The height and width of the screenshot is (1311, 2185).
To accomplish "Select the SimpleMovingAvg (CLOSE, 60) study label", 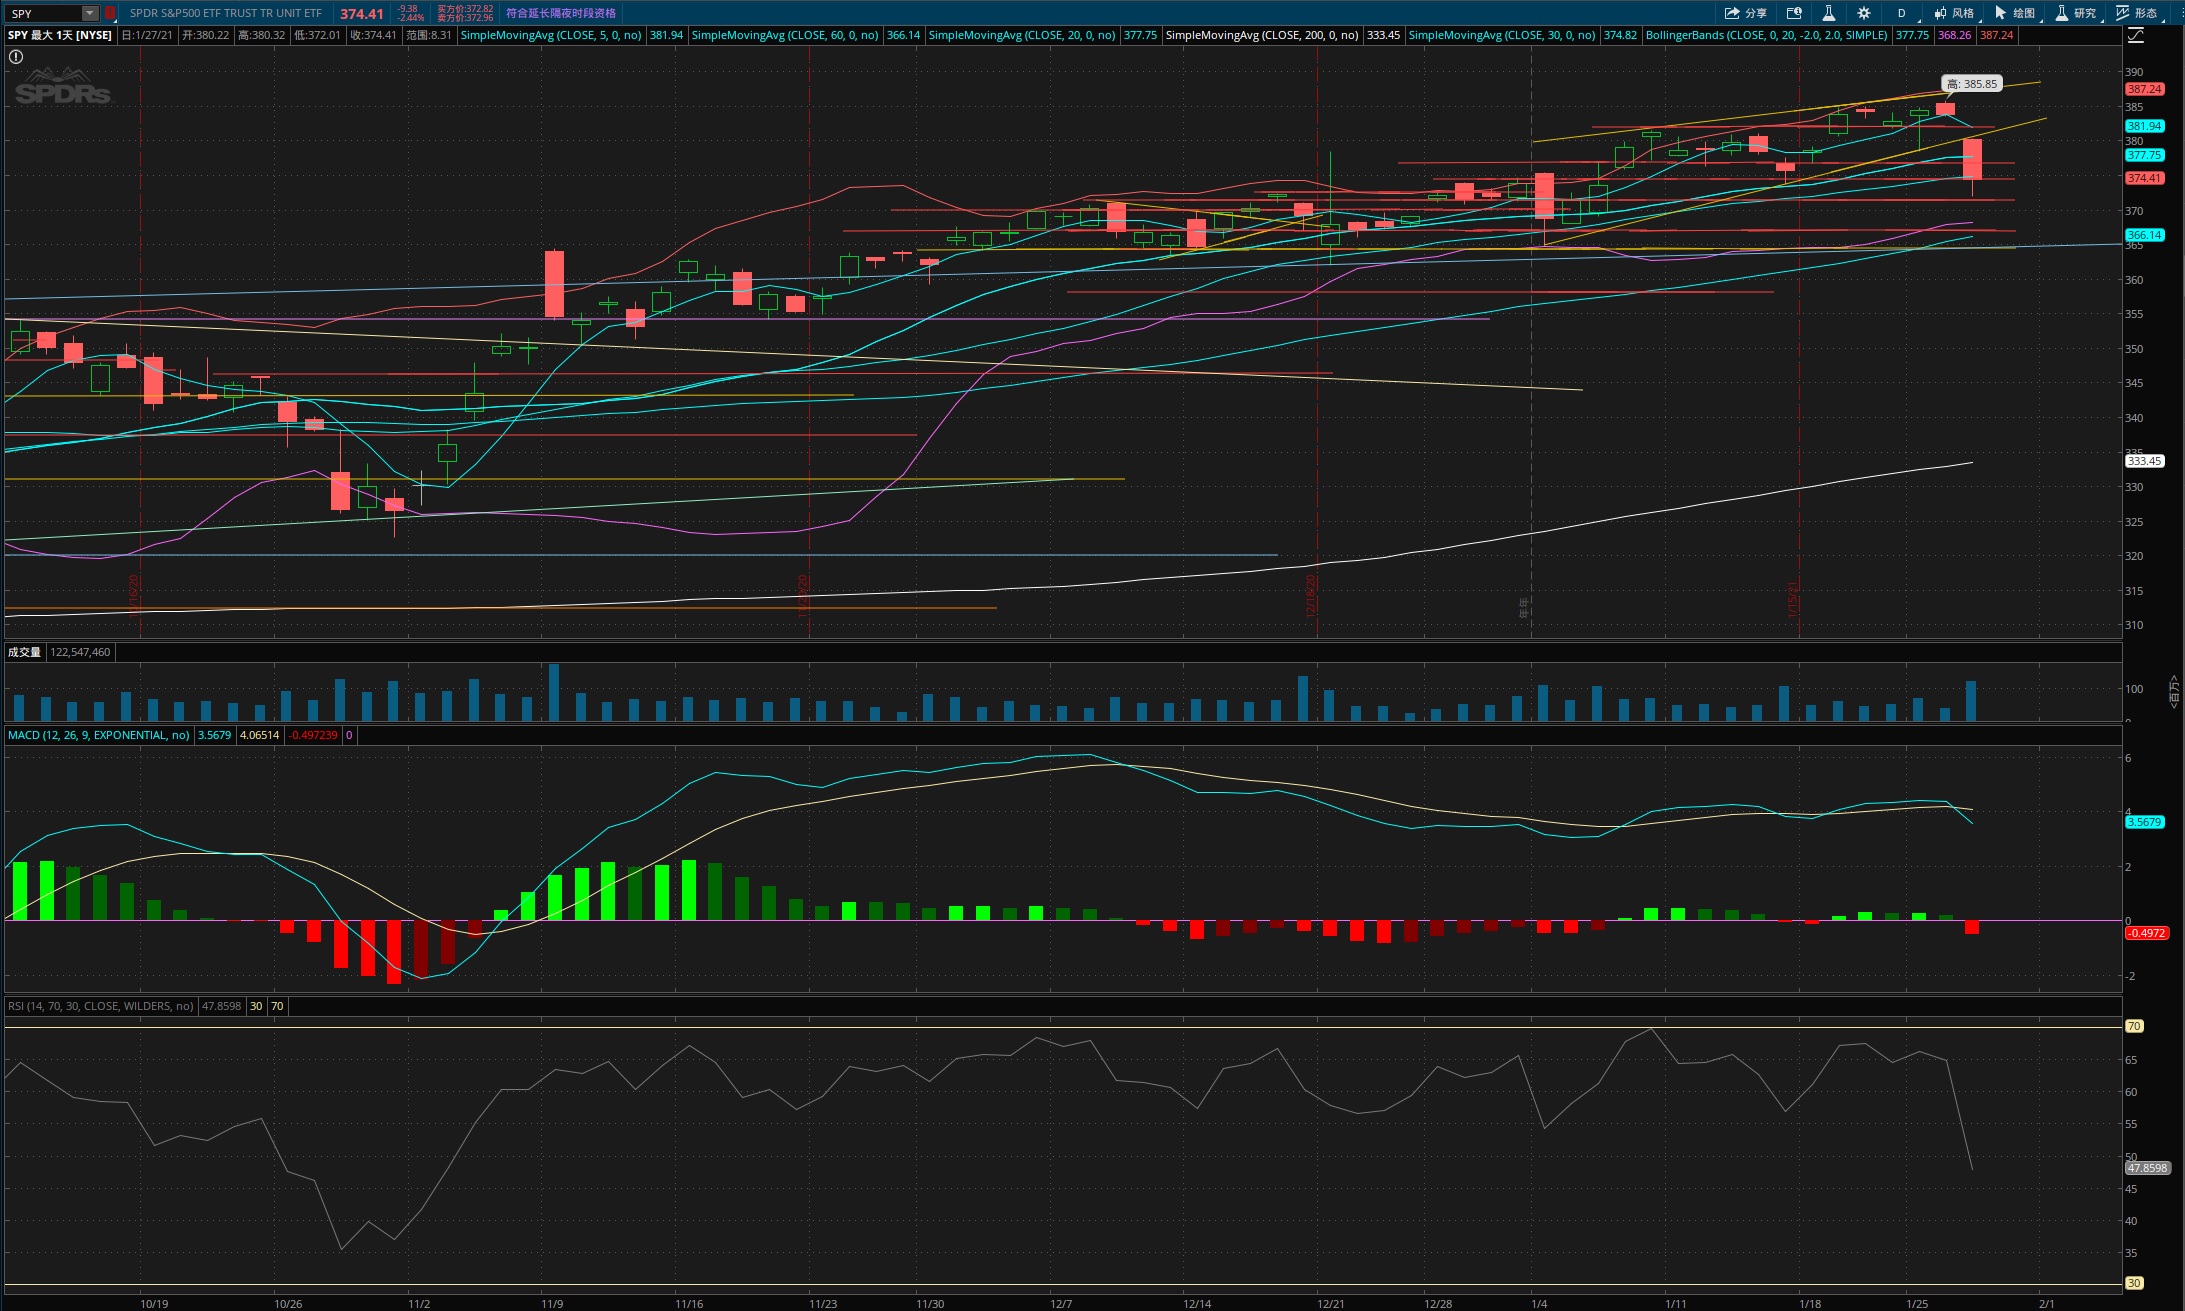I will point(785,35).
